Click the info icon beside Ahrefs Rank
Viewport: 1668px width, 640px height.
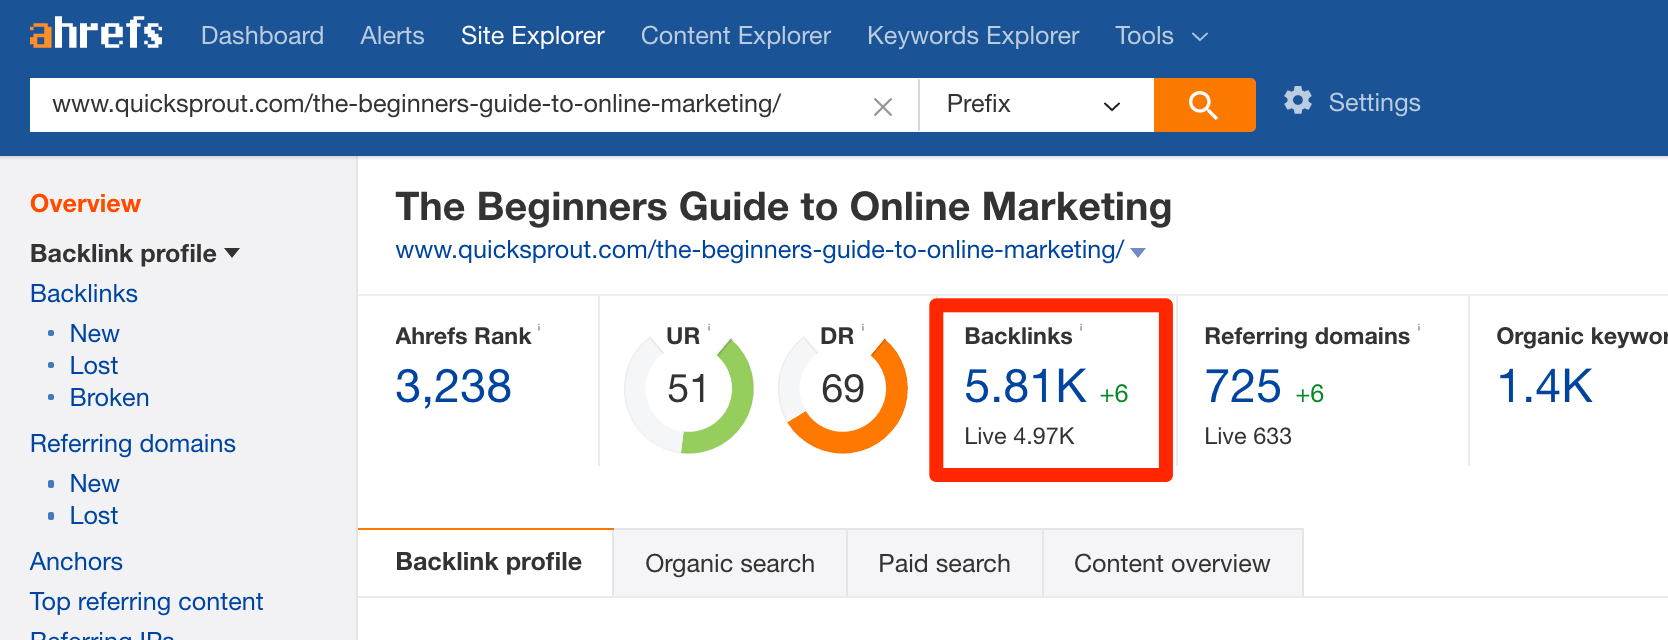[539, 327]
